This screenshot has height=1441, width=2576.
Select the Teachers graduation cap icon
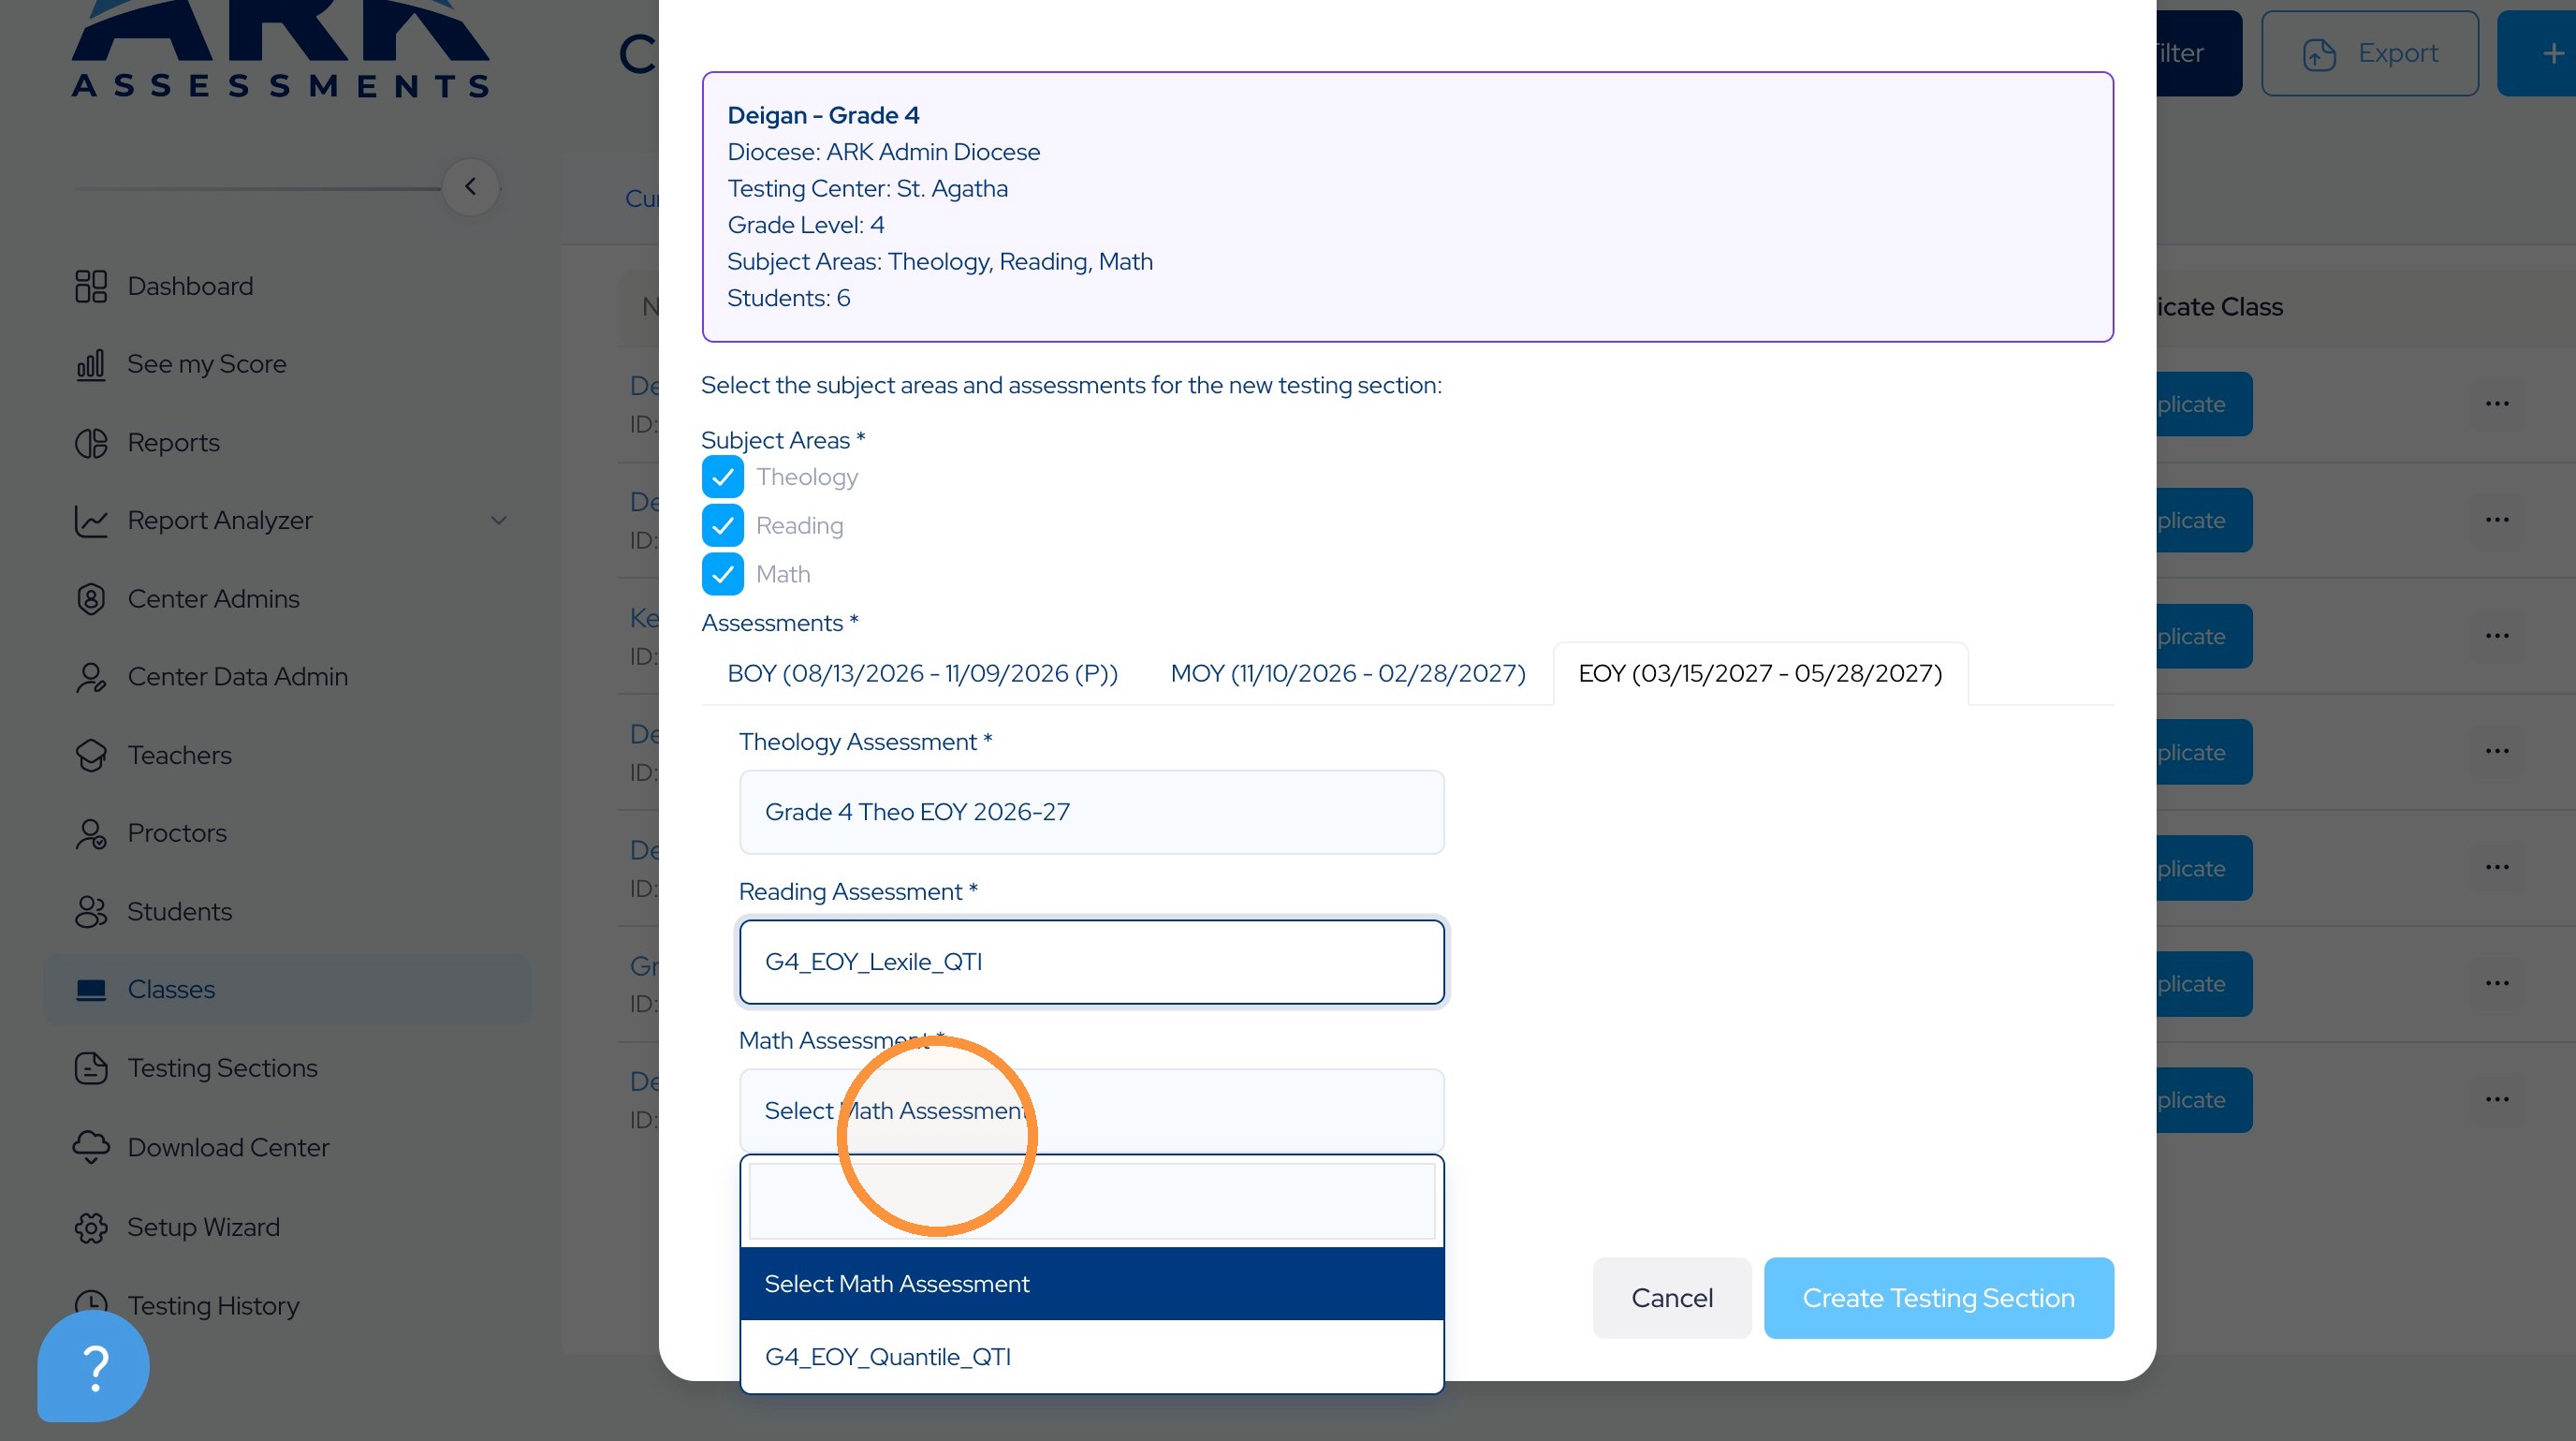(91, 755)
